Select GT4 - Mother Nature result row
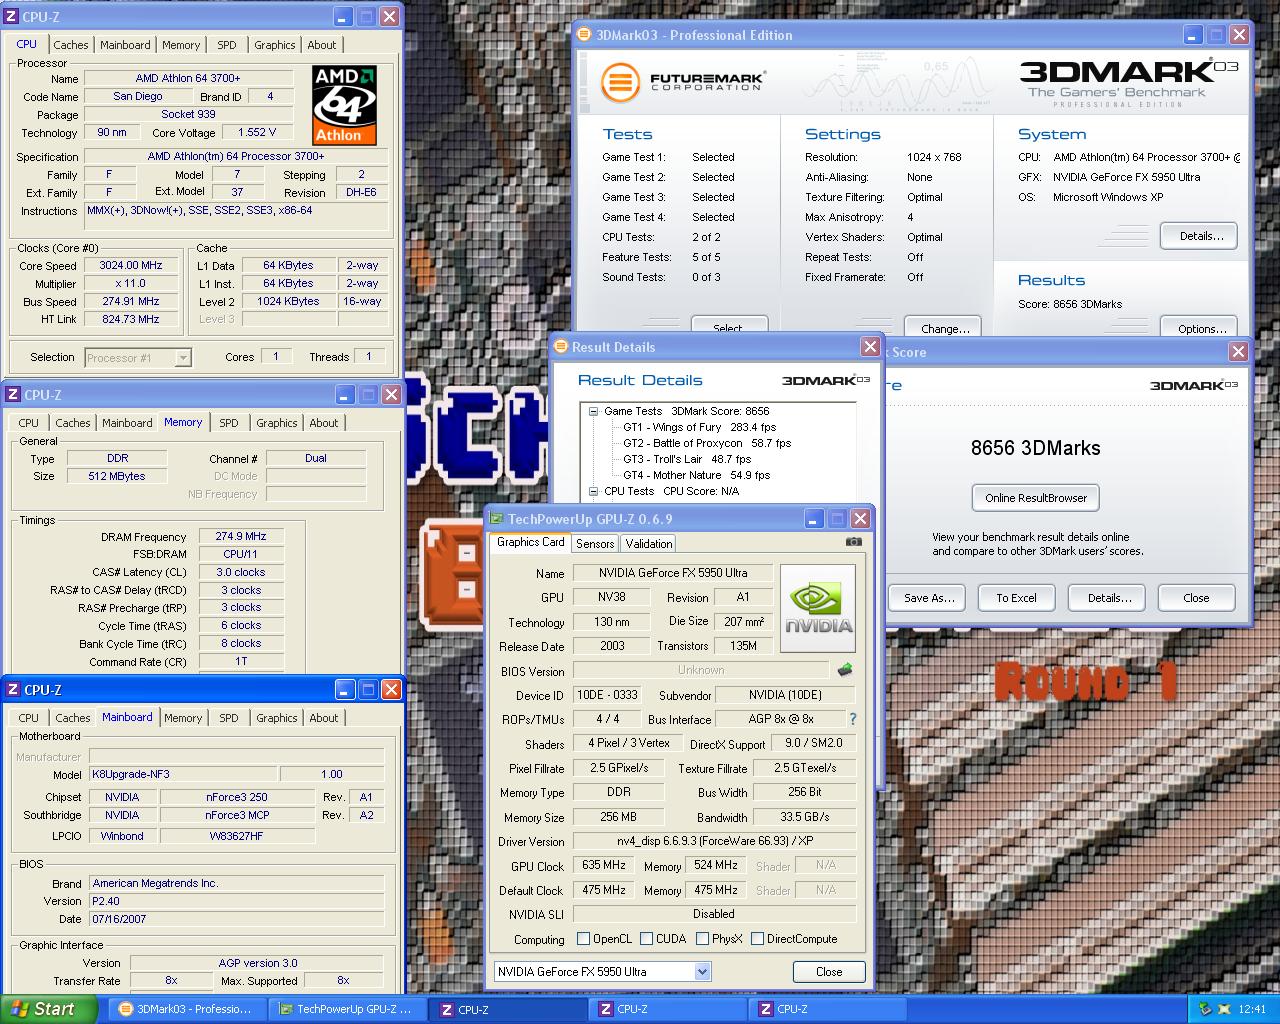 [697, 475]
